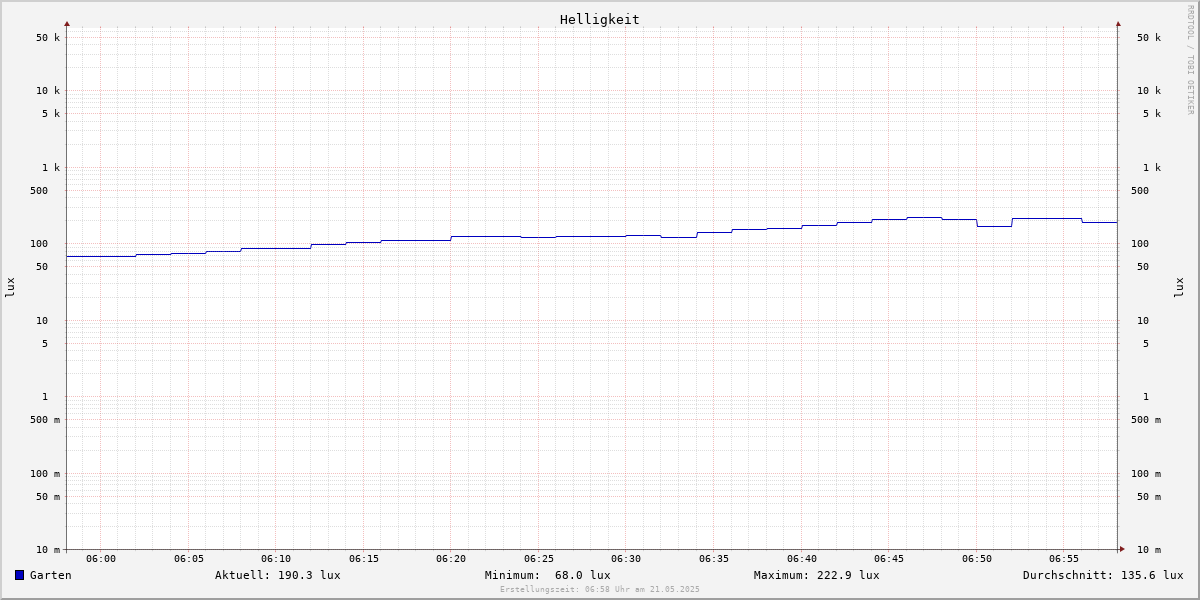Screen dimensions: 1200x600
Task: Select the 06:45 time axis label
Action: click(889, 559)
